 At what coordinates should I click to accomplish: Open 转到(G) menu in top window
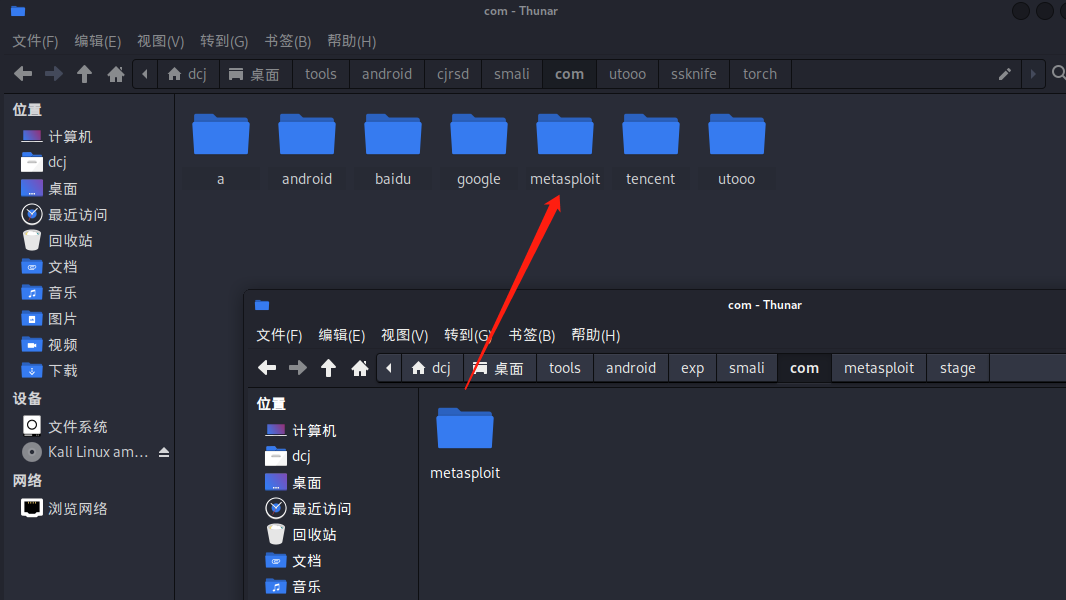tap(224, 41)
